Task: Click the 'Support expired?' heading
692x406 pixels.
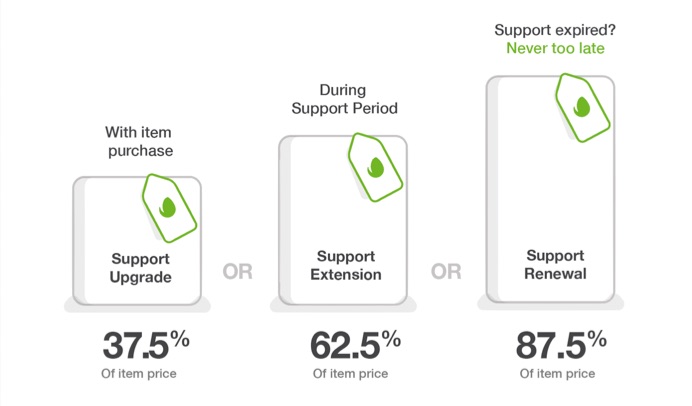Action: pos(555,30)
